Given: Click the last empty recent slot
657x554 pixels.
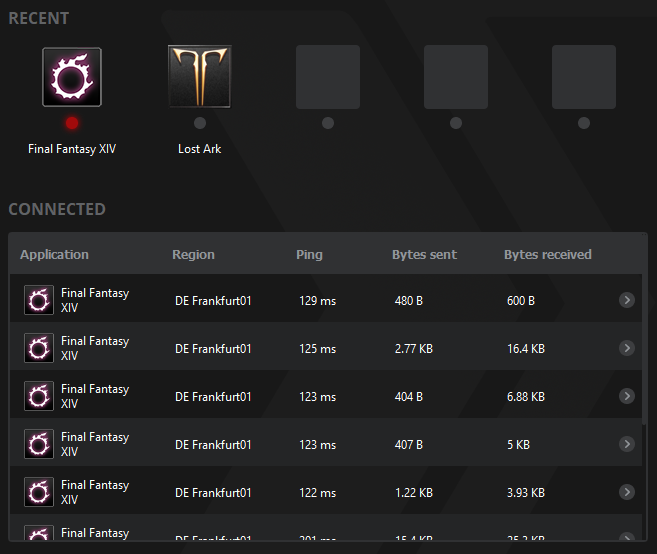Looking at the screenshot, I should click(584, 77).
